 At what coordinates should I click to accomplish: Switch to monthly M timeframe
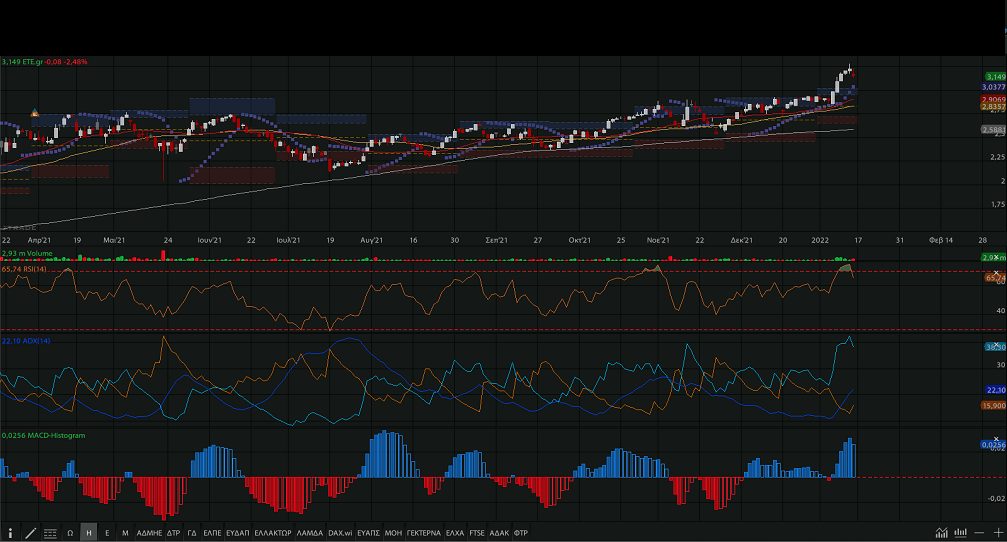point(125,533)
